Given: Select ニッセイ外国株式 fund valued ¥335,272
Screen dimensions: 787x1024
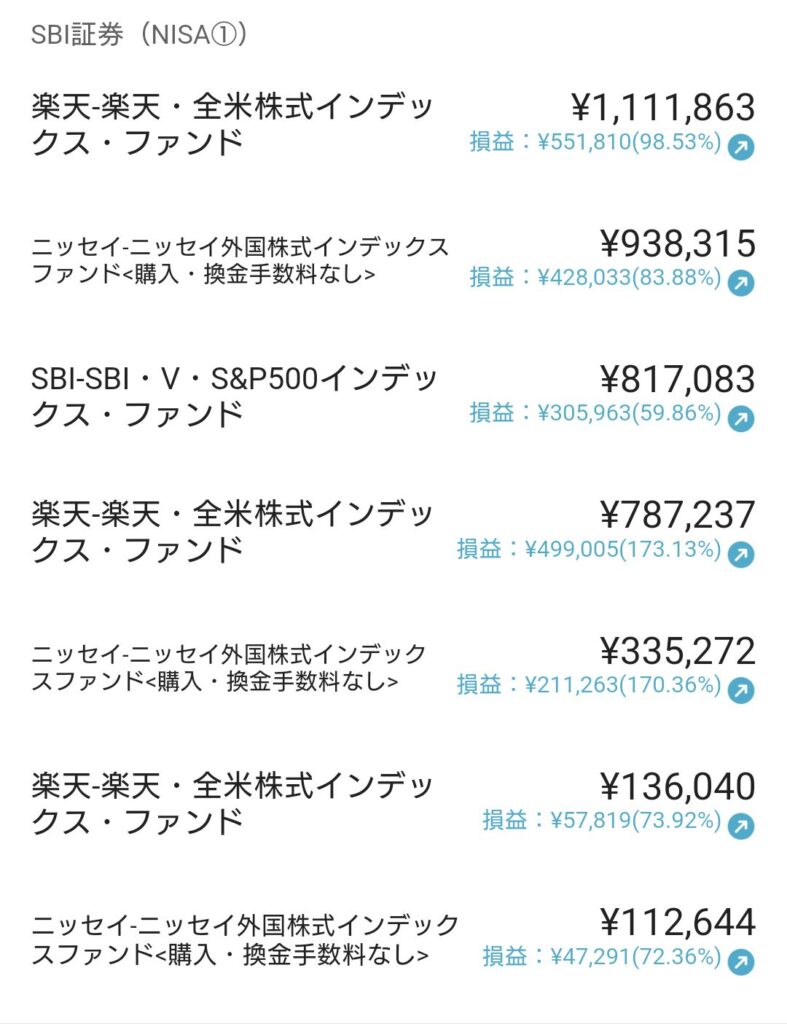Looking at the screenshot, I should click(x=229, y=667).
